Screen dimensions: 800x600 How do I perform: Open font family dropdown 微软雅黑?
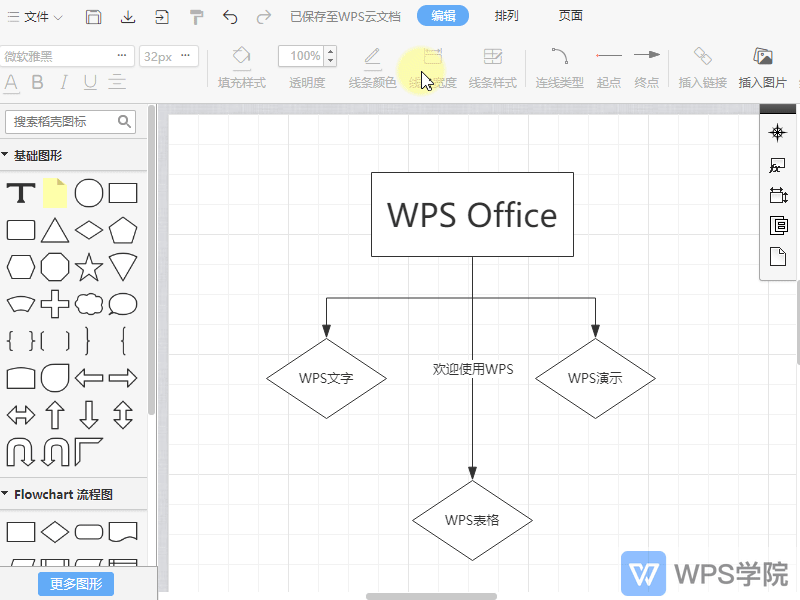click(67, 56)
